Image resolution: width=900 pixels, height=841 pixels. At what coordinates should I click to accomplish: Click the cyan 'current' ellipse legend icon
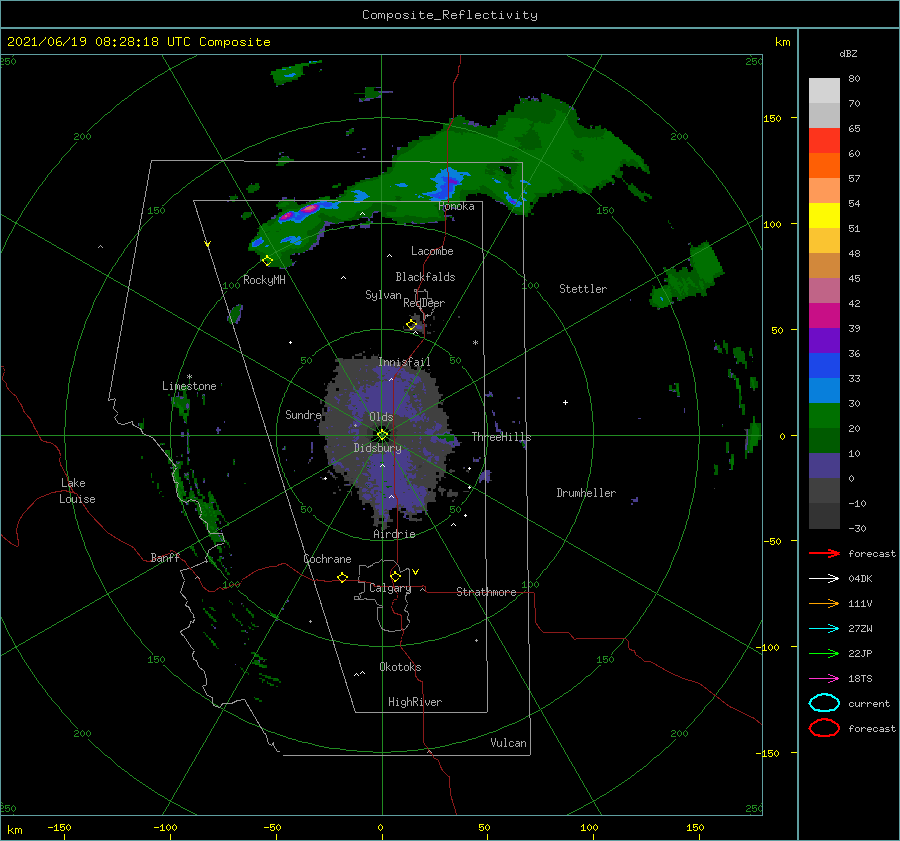pyautogui.click(x=824, y=703)
